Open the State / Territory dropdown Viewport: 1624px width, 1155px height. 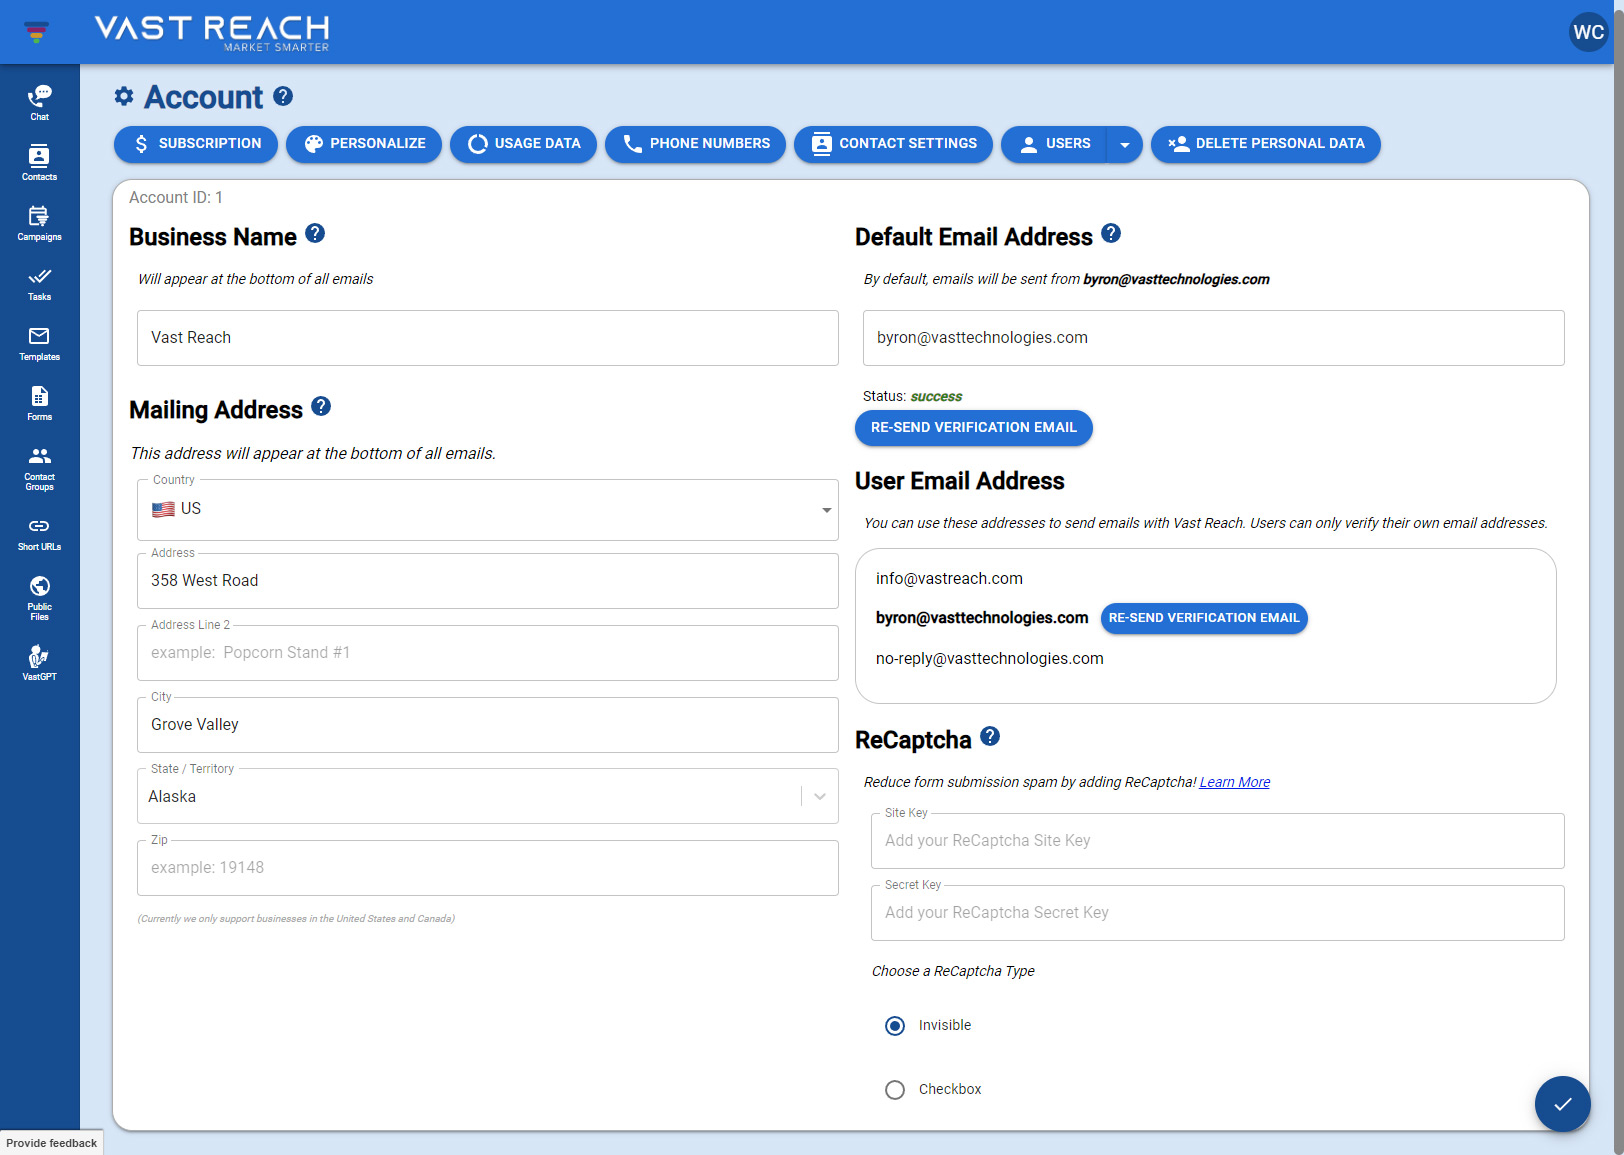pos(488,796)
